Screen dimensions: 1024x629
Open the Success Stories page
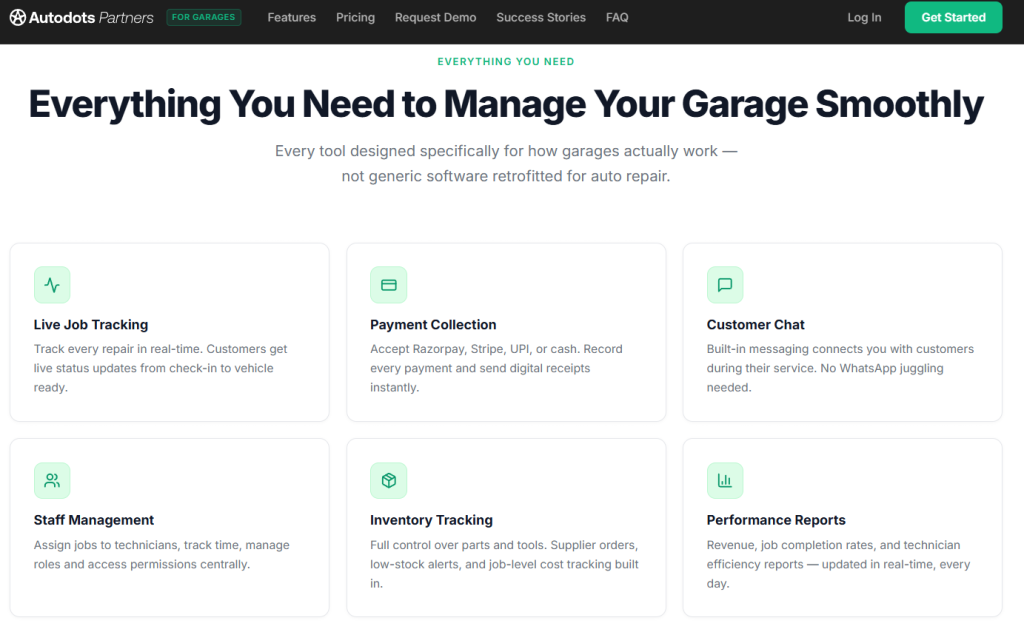coord(540,17)
